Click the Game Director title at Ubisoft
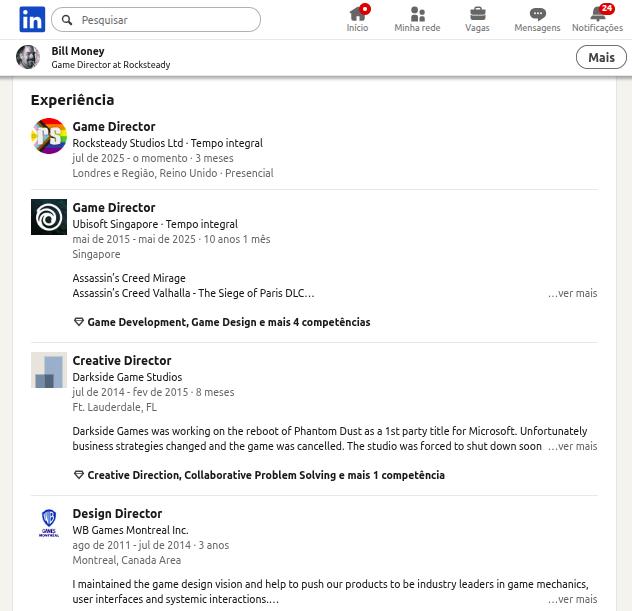 114,208
